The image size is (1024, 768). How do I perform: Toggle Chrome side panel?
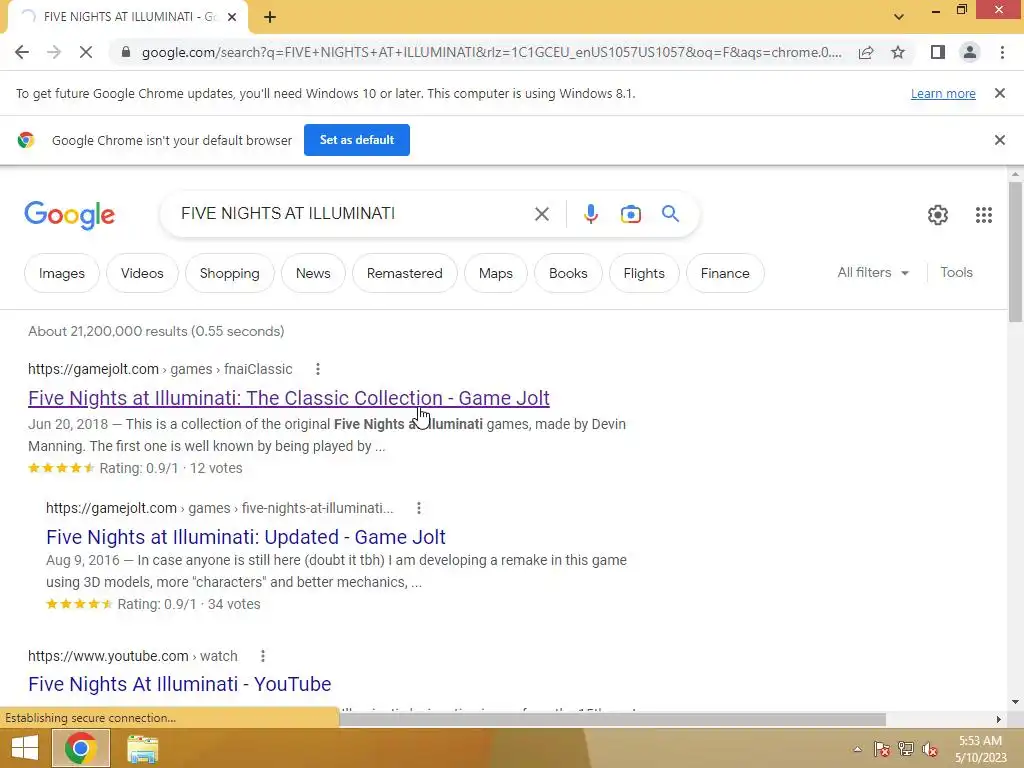pyautogui.click(x=938, y=52)
